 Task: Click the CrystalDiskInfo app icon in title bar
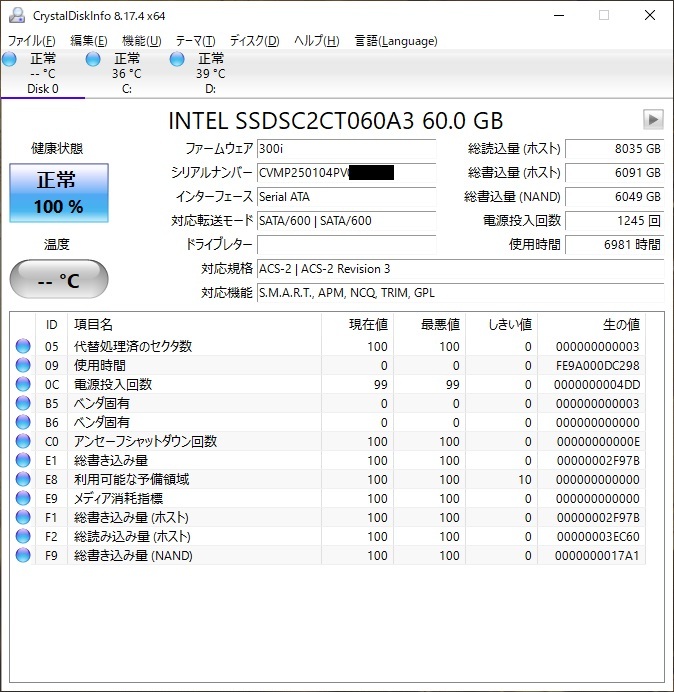point(17,15)
